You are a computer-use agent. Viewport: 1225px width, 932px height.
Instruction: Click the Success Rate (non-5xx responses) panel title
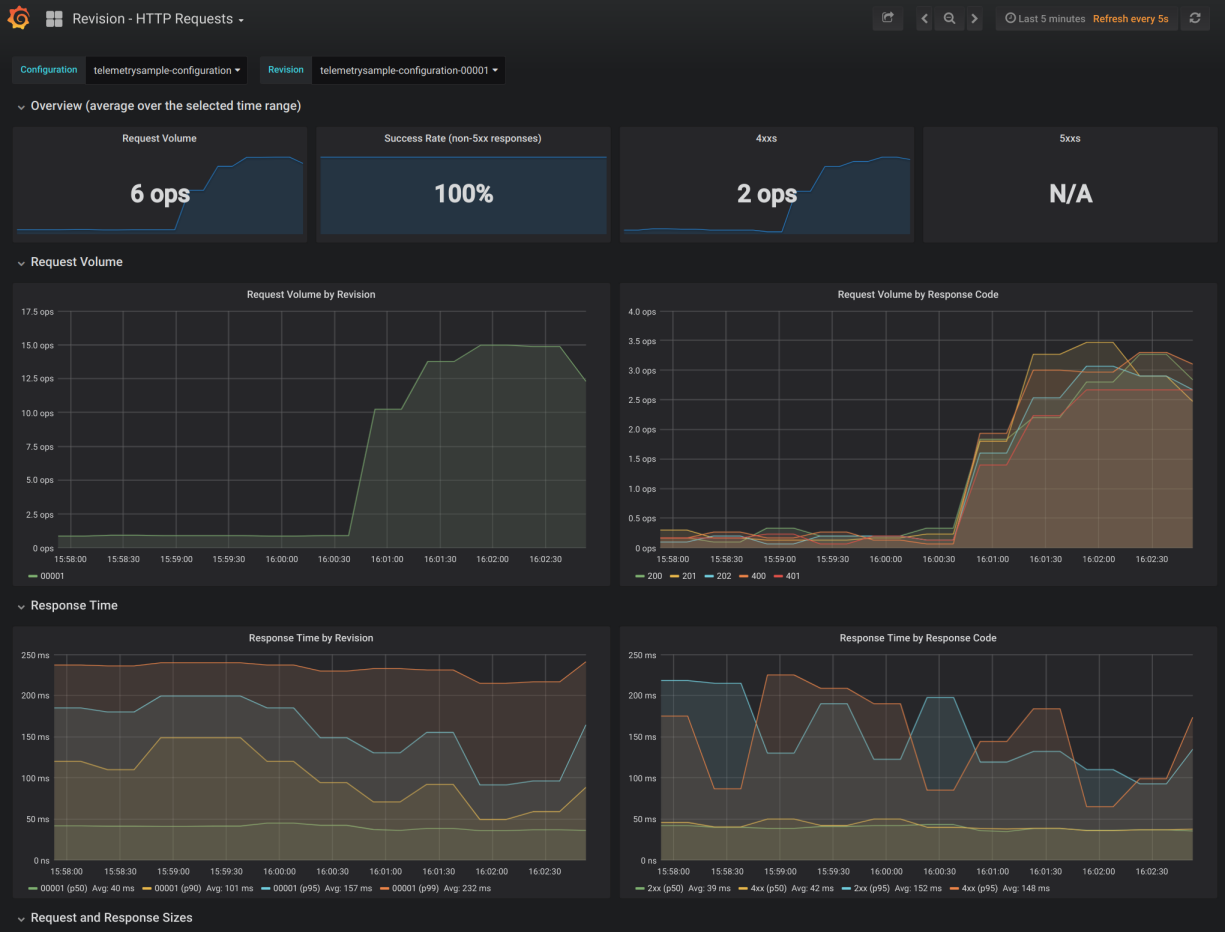(x=463, y=138)
